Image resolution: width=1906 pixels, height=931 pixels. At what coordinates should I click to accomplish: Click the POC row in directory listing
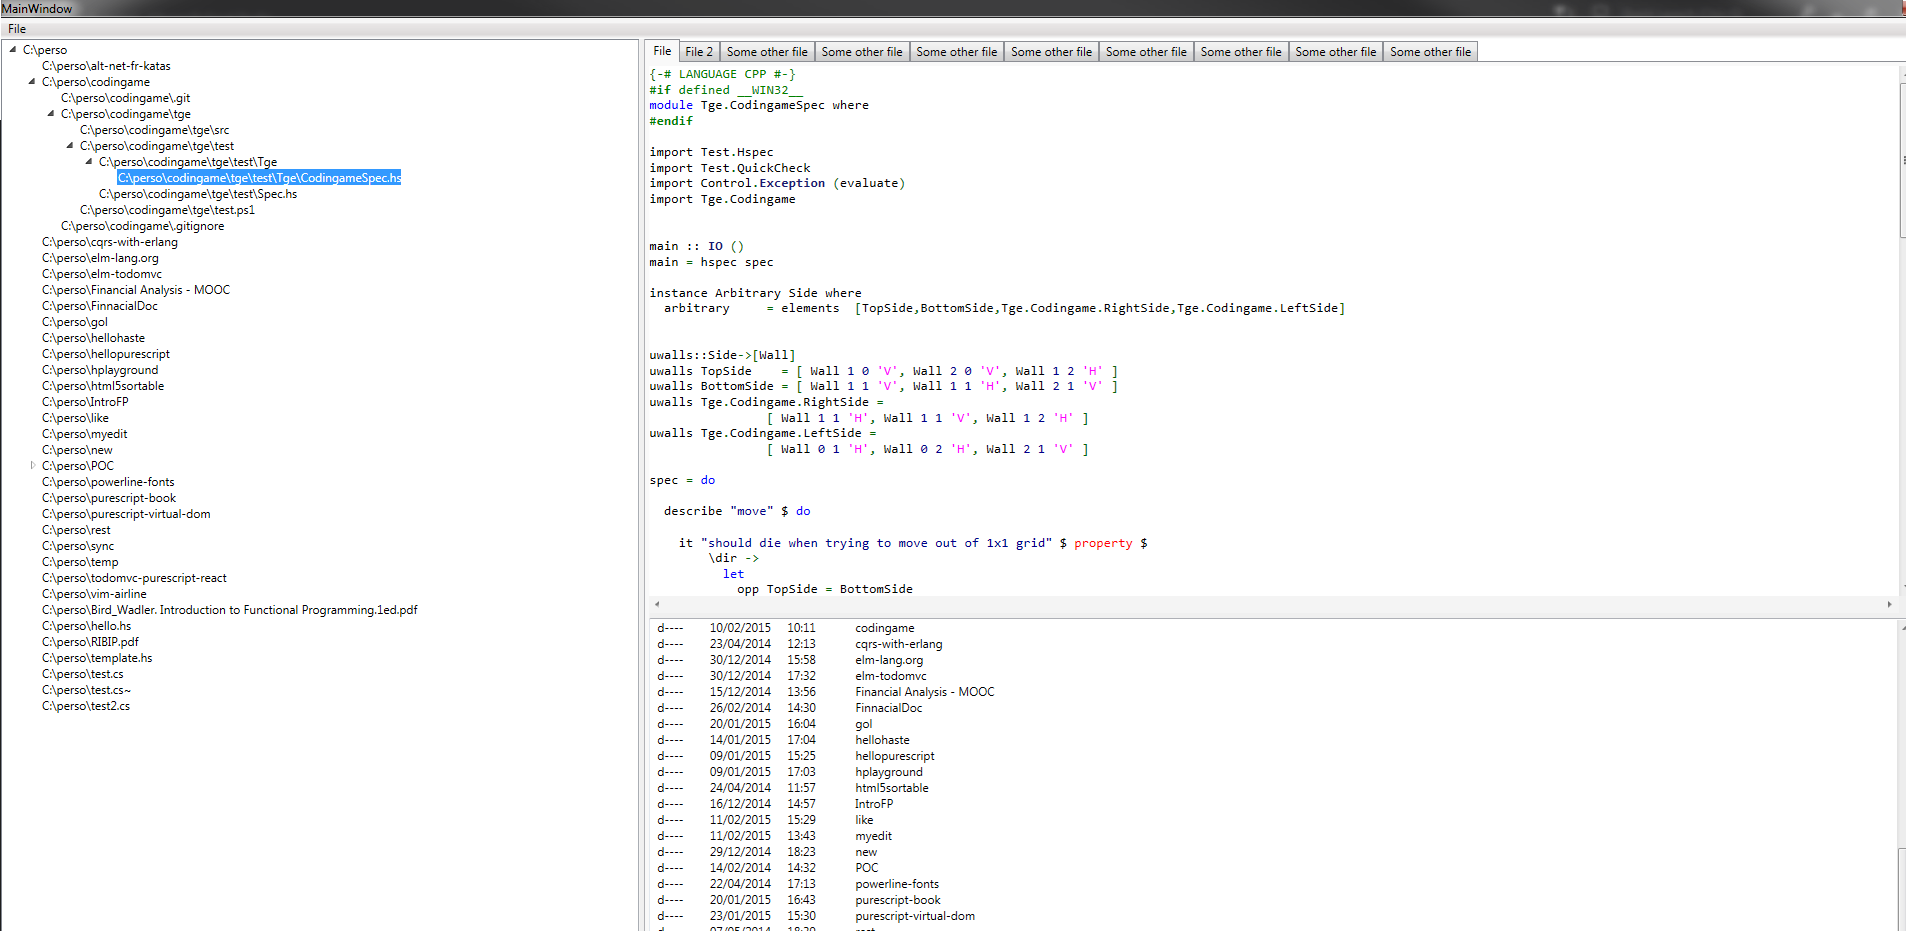[x=768, y=868]
